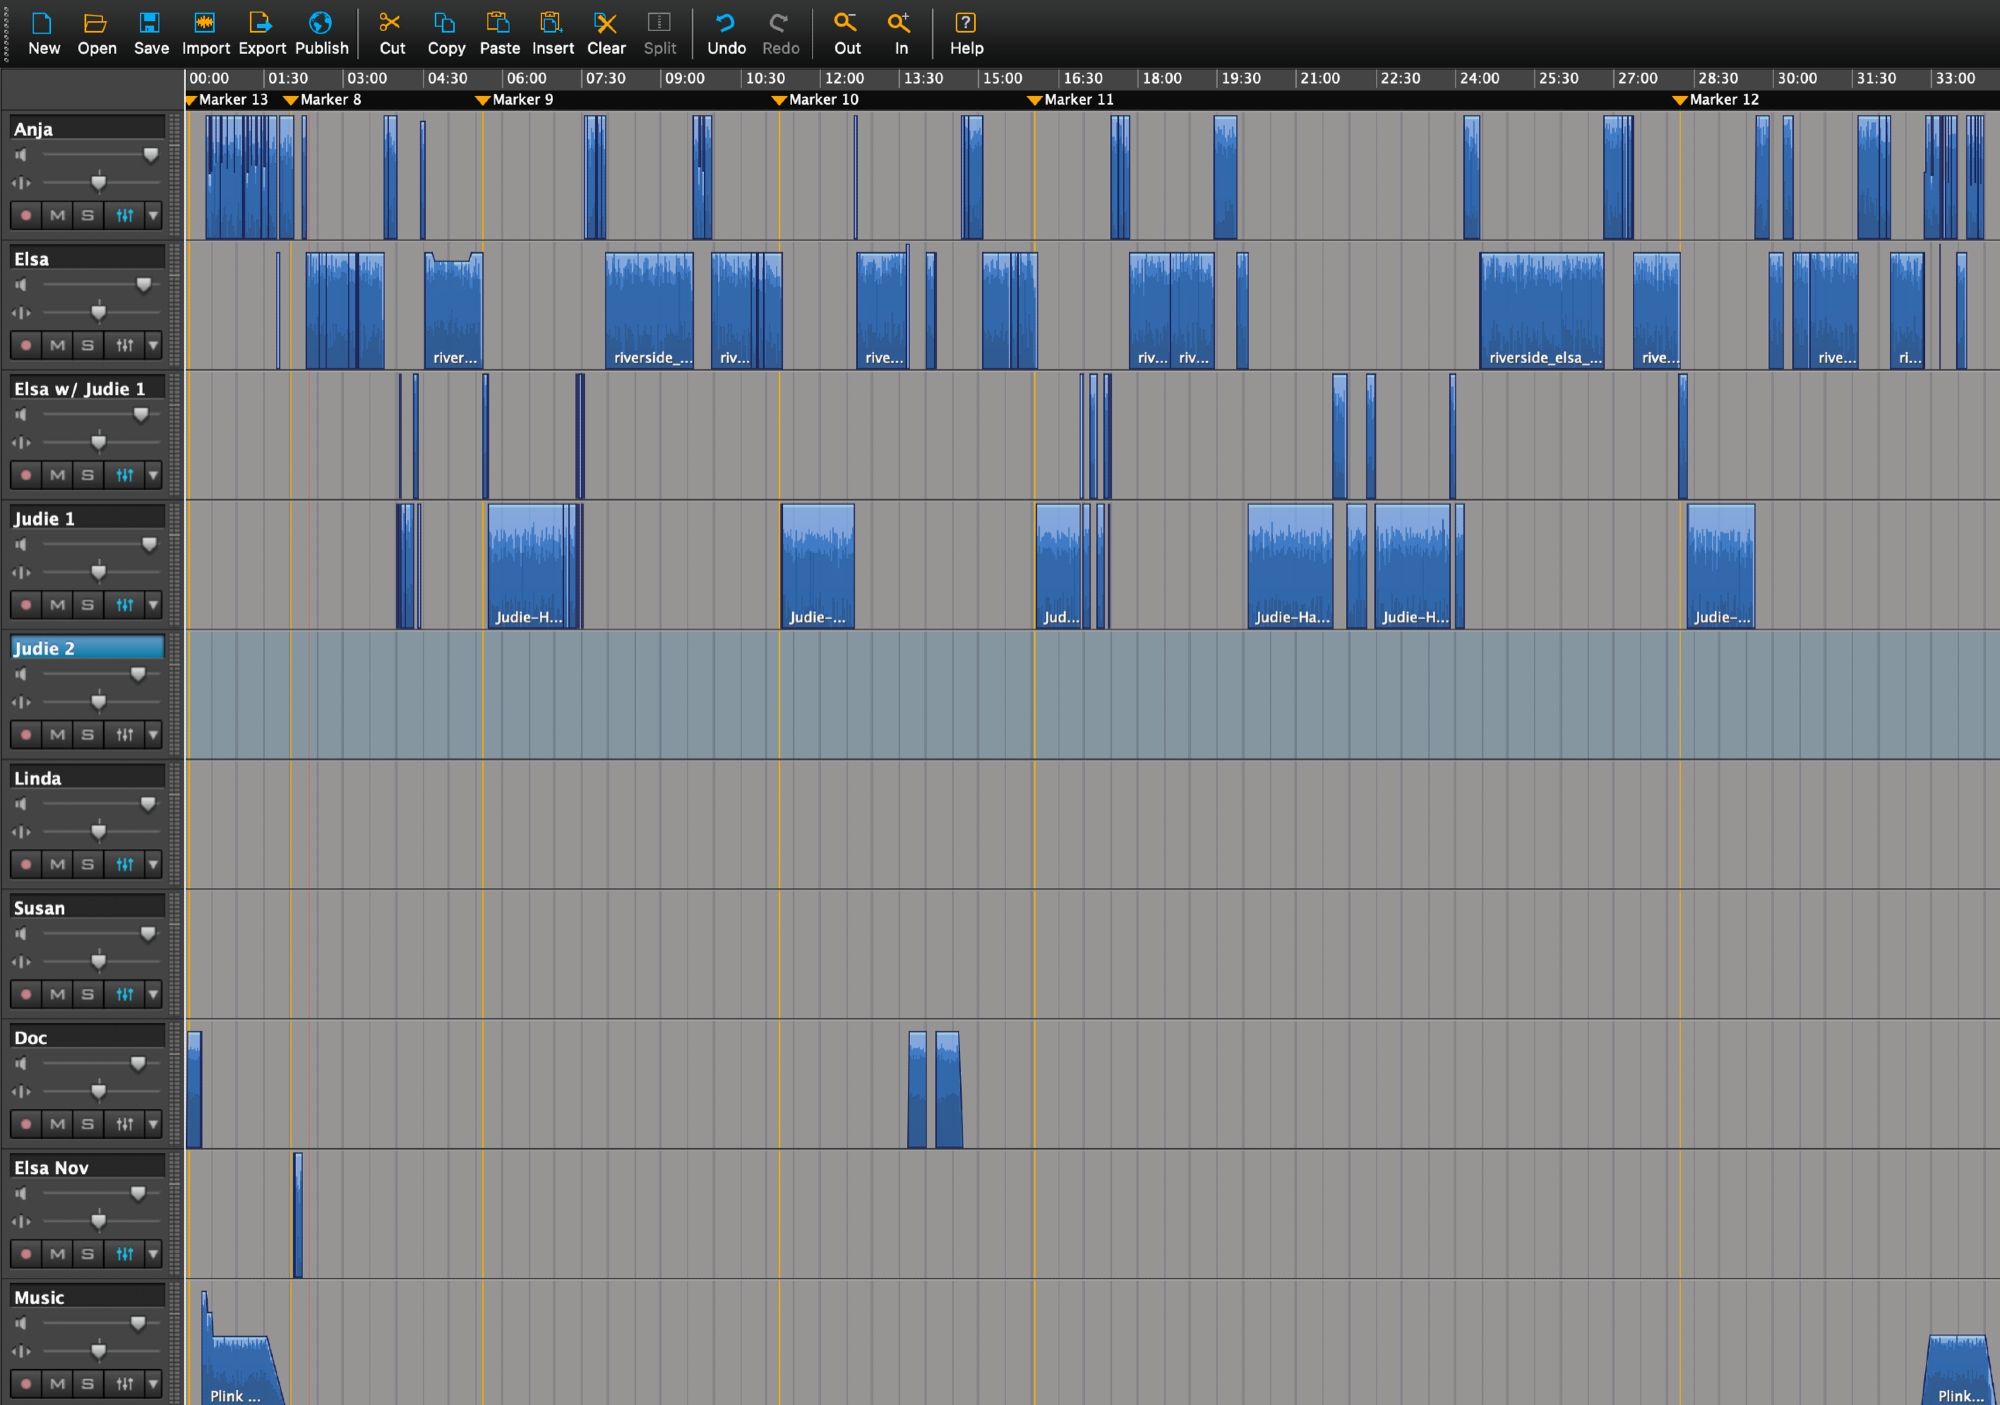
Task: Open Elsa Nov track menu arrow
Action: (x=153, y=1254)
